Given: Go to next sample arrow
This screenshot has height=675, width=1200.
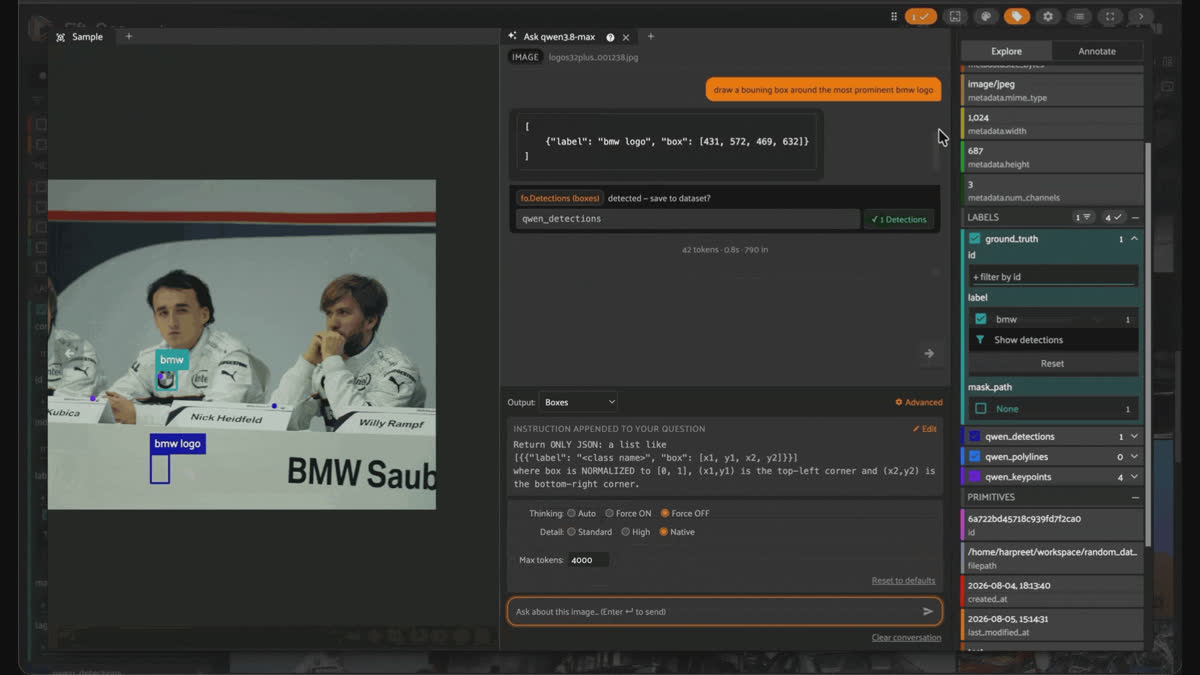Looking at the screenshot, I should tap(929, 353).
